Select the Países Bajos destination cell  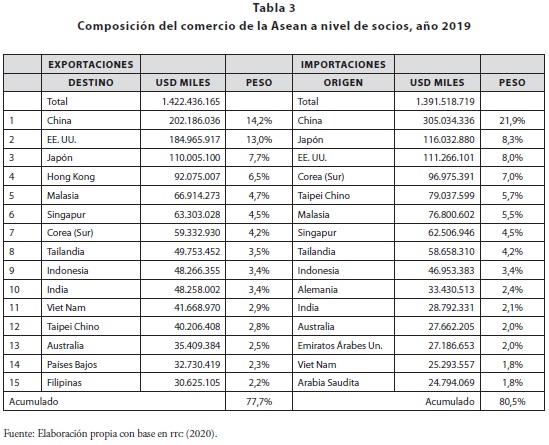pyautogui.click(x=91, y=364)
